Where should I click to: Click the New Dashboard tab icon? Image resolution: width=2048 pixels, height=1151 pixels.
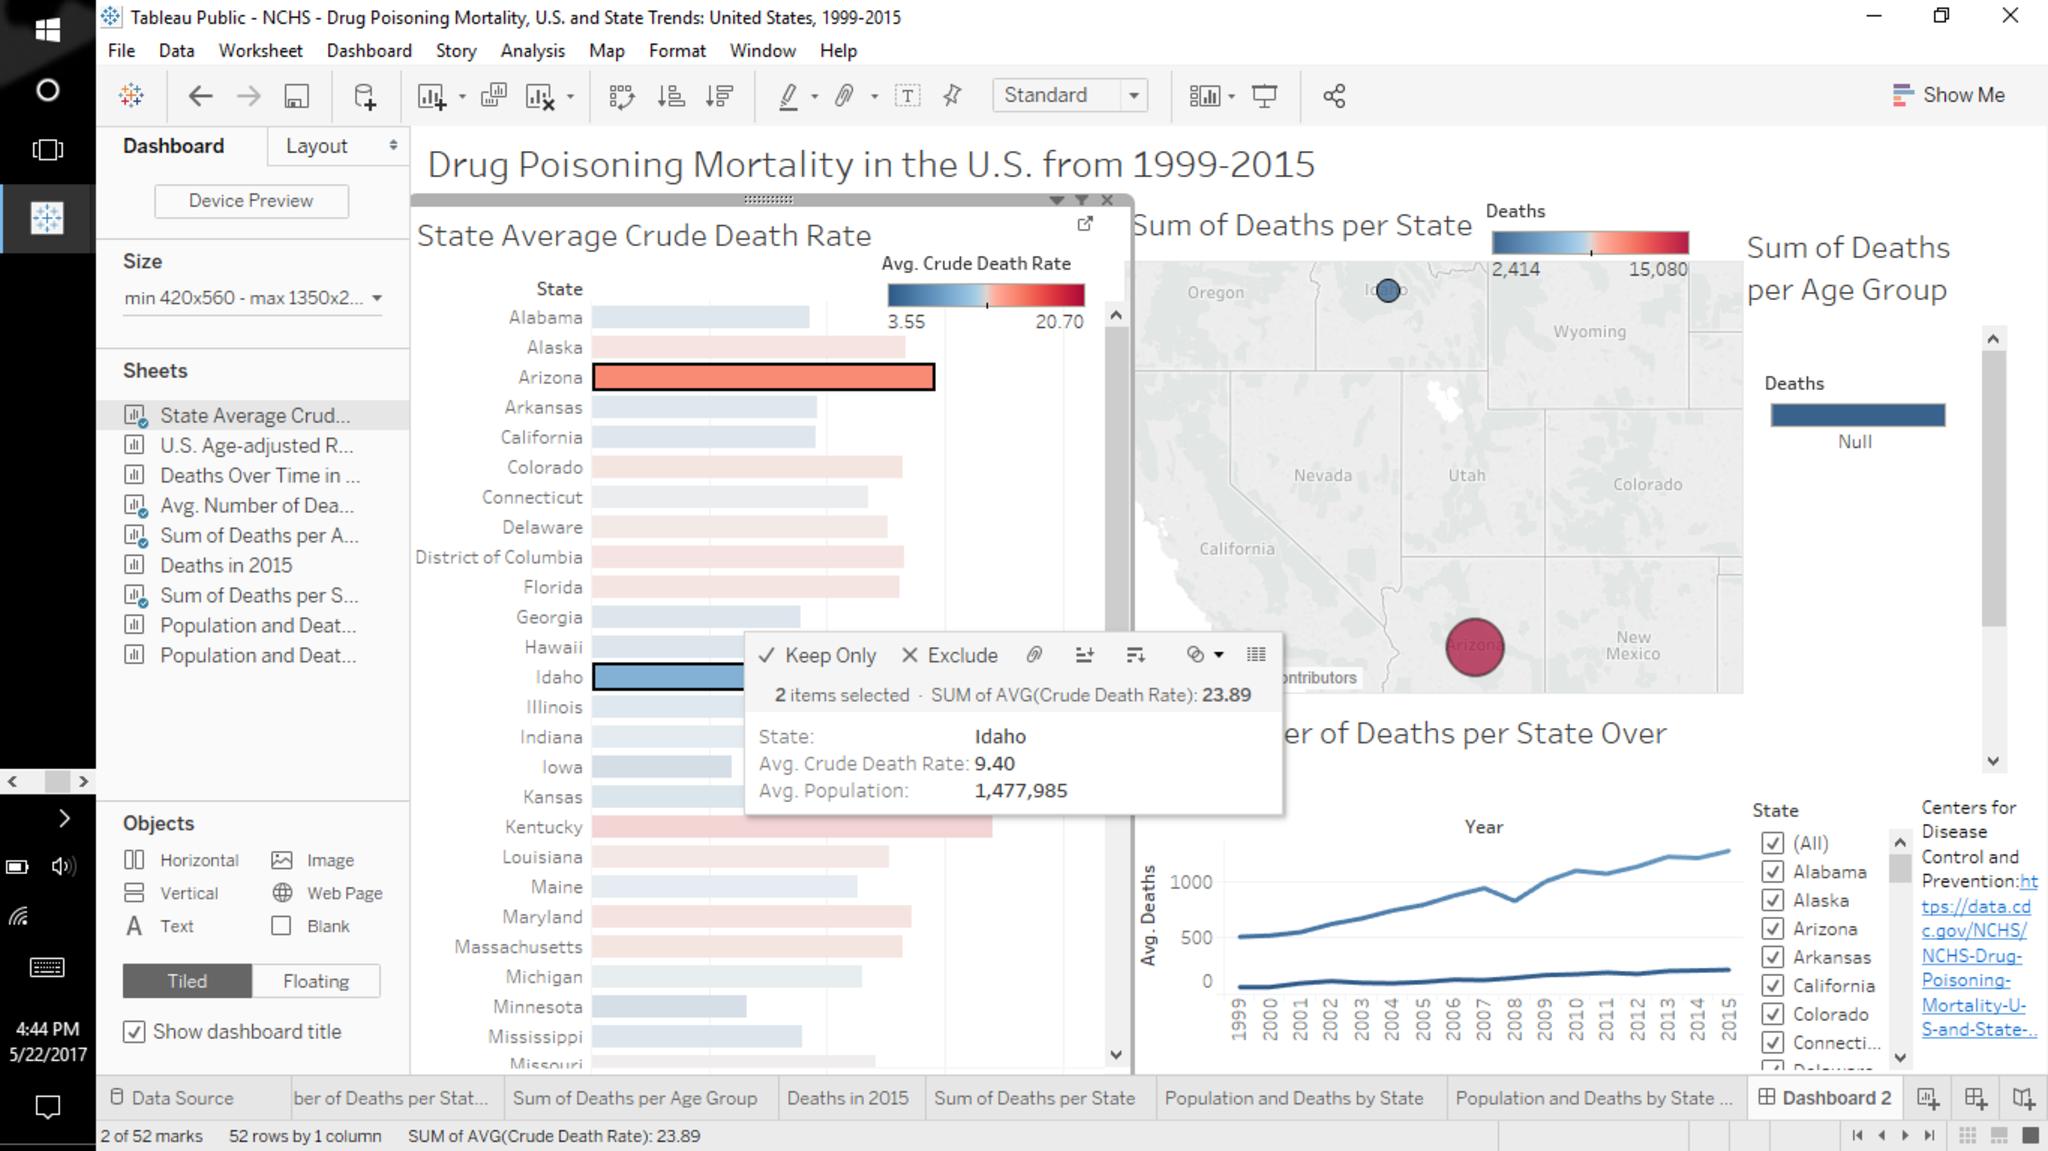point(1975,1098)
